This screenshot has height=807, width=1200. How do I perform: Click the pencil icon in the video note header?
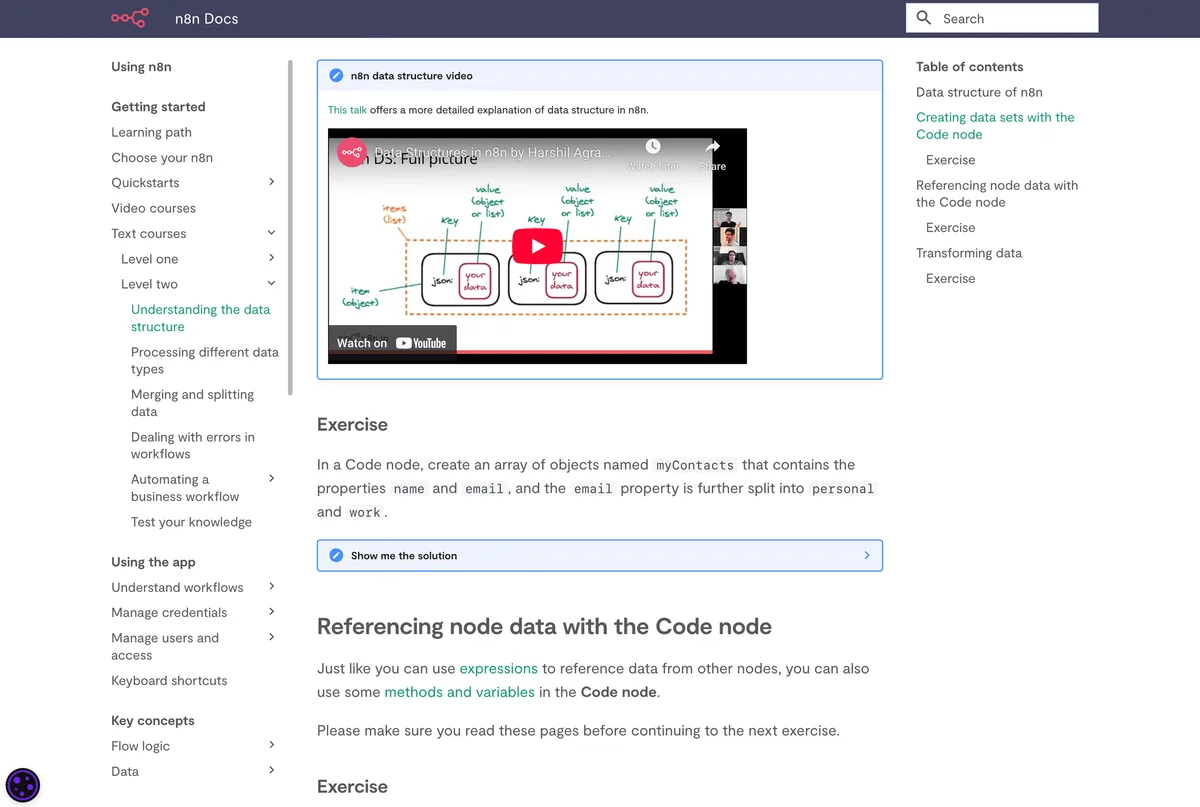(x=336, y=75)
